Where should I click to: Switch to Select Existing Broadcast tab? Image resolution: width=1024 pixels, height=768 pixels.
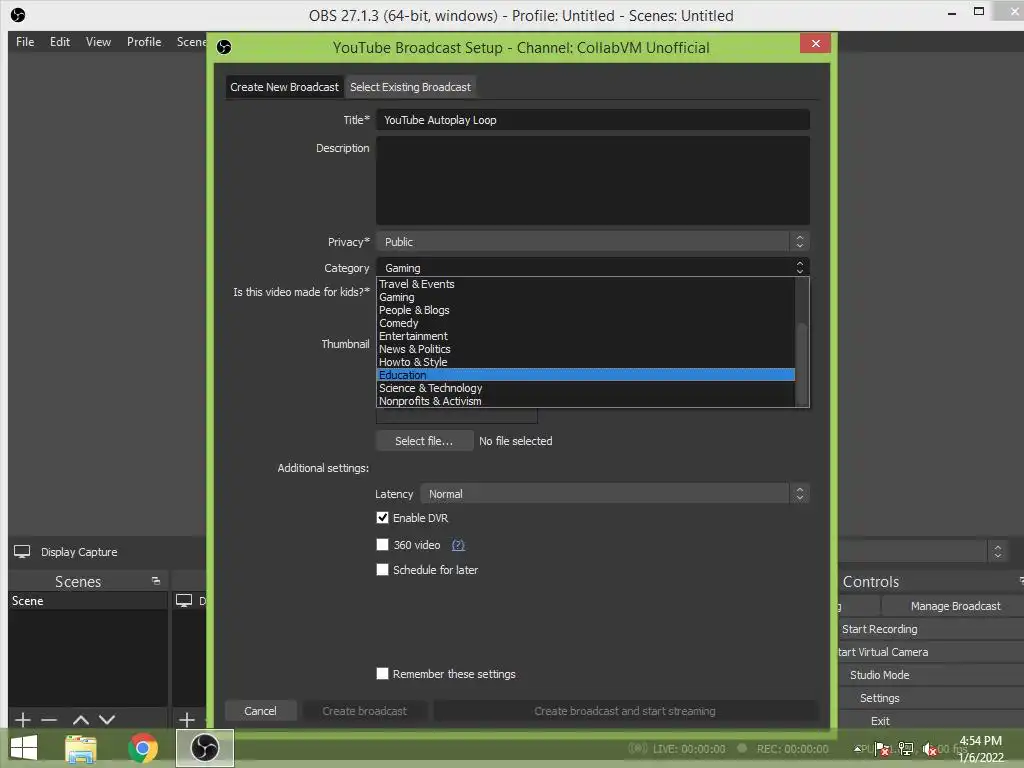pos(410,87)
